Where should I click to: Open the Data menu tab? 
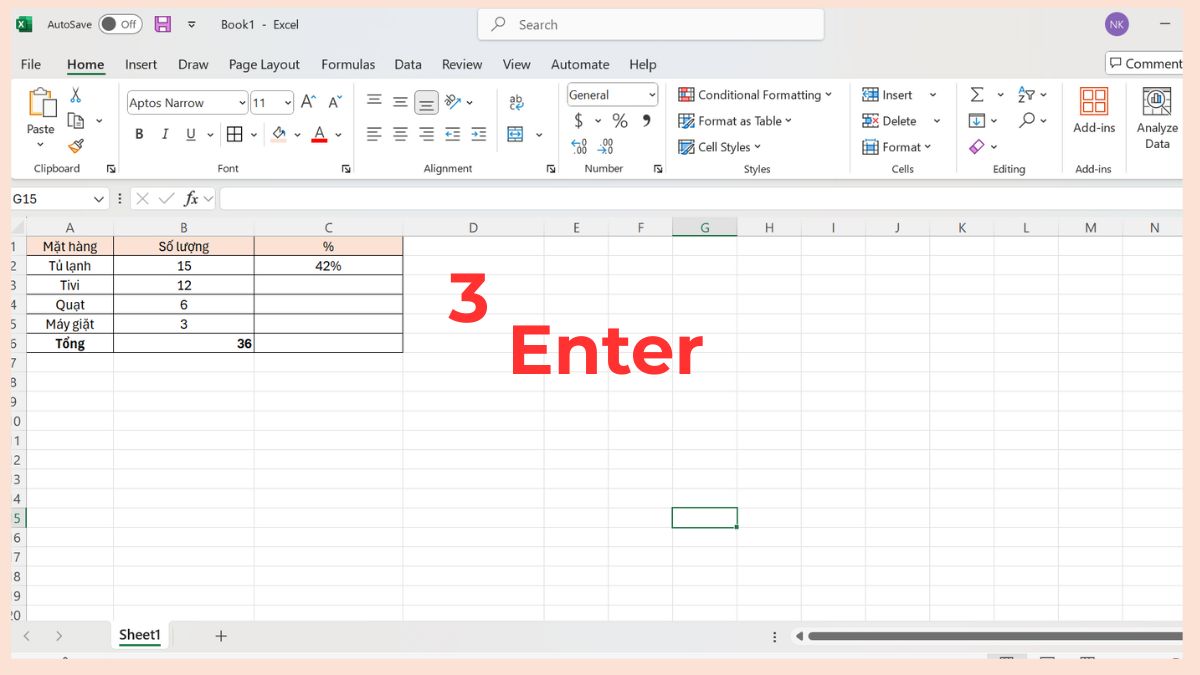(x=407, y=64)
